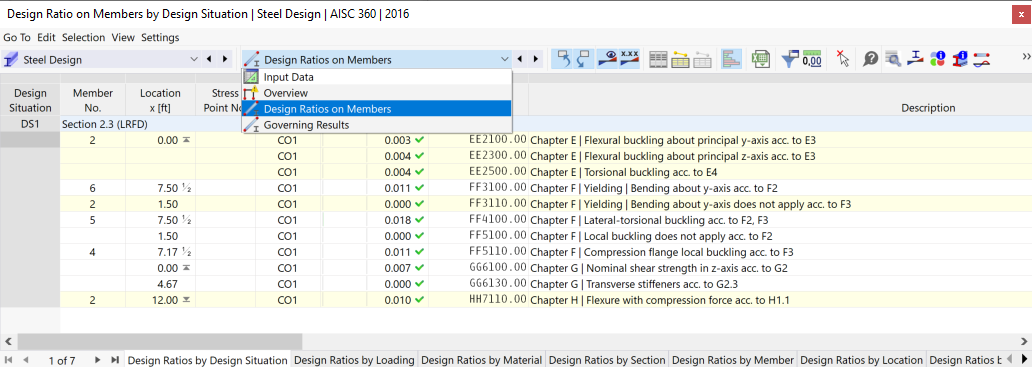Switch to Design Ratios by Member tab
Screen dimensions: 1032x367
point(733,360)
